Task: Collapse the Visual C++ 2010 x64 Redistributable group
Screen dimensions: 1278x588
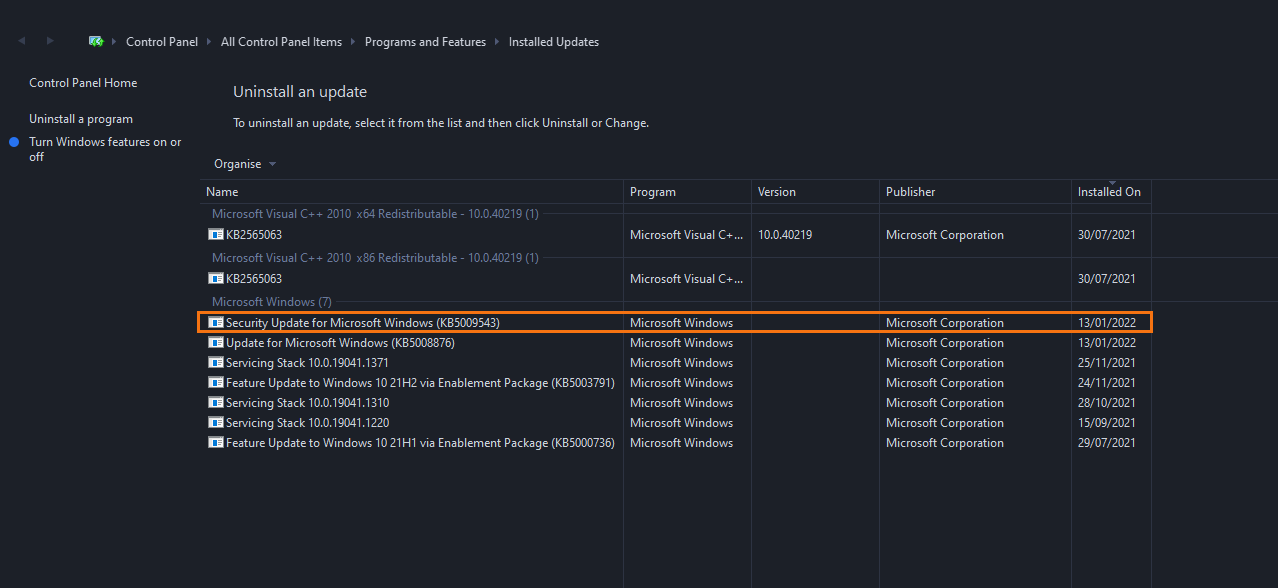Action: pos(375,213)
